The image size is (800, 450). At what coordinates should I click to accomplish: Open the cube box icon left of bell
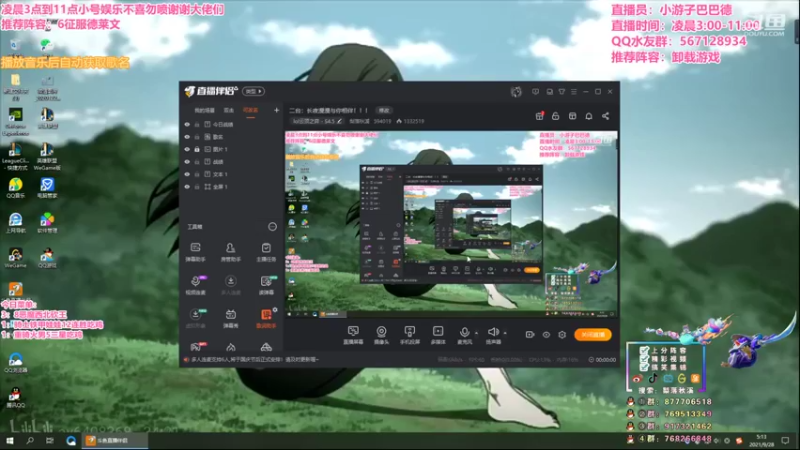click(x=572, y=116)
